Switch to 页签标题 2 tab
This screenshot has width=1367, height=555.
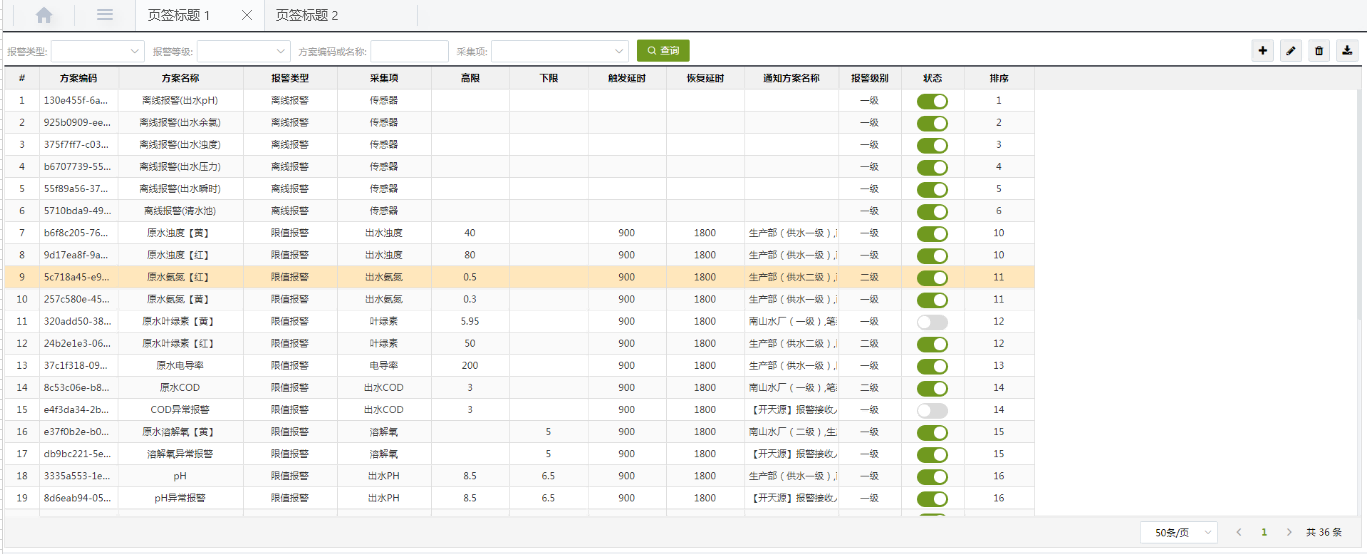tap(307, 16)
